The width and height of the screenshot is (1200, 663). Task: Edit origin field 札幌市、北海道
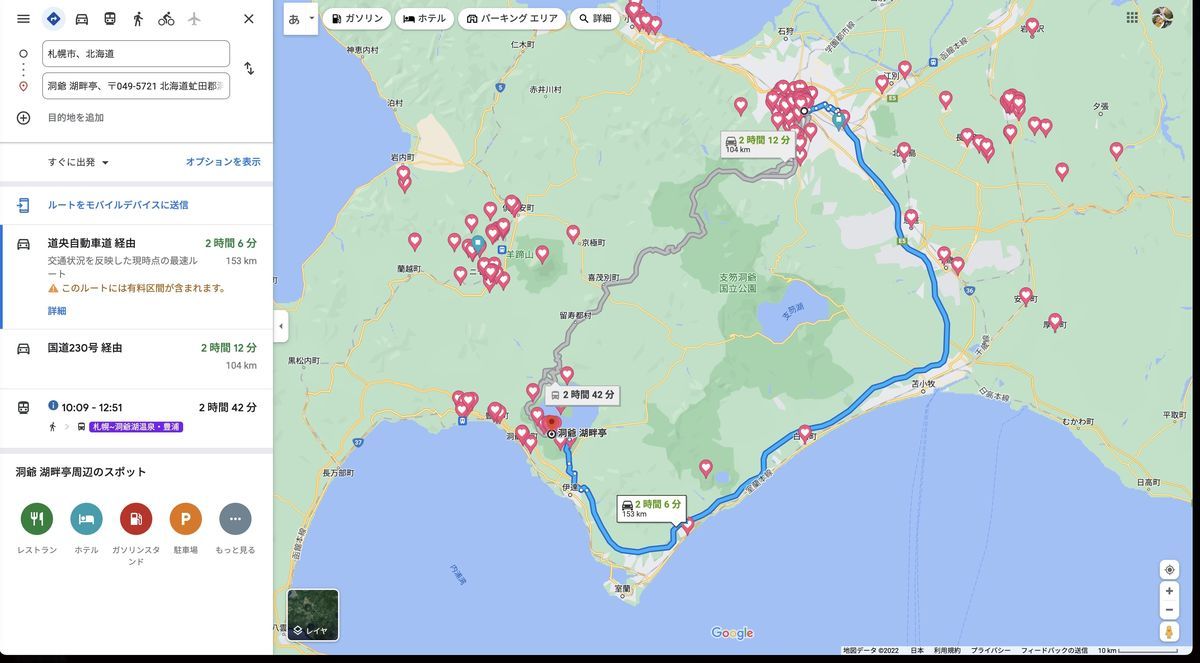(x=136, y=53)
